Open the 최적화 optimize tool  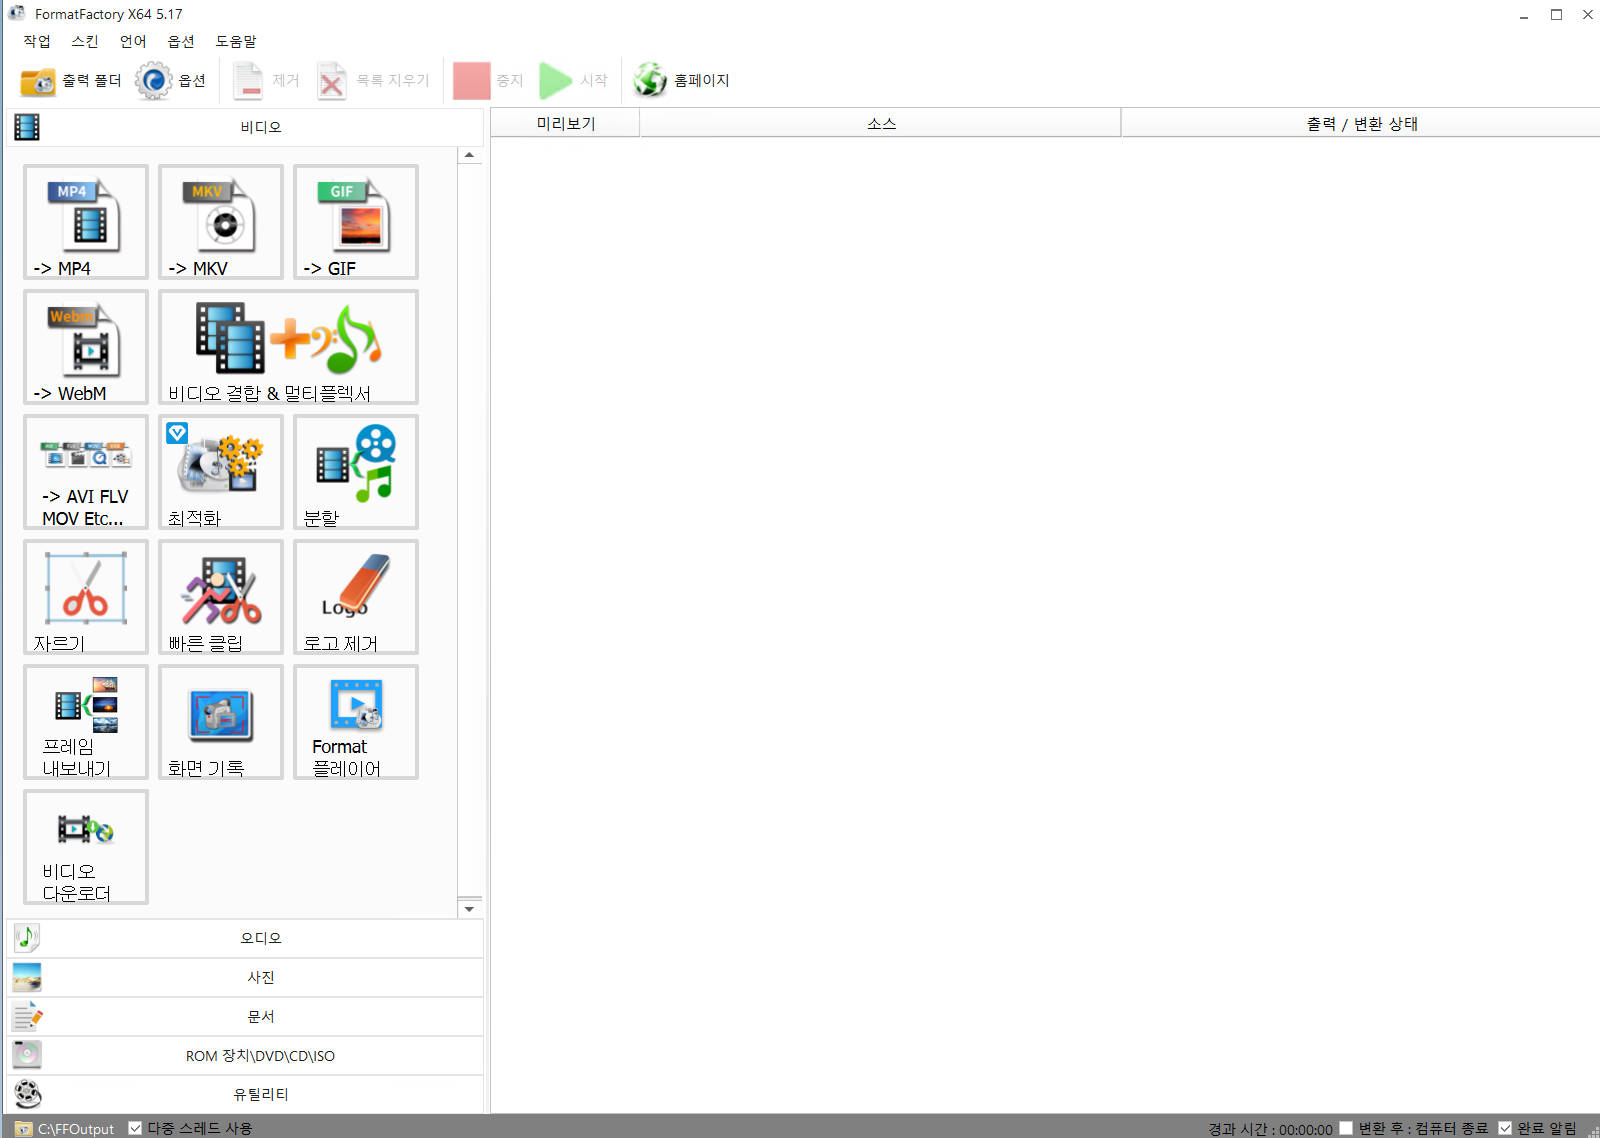tap(221, 472)
